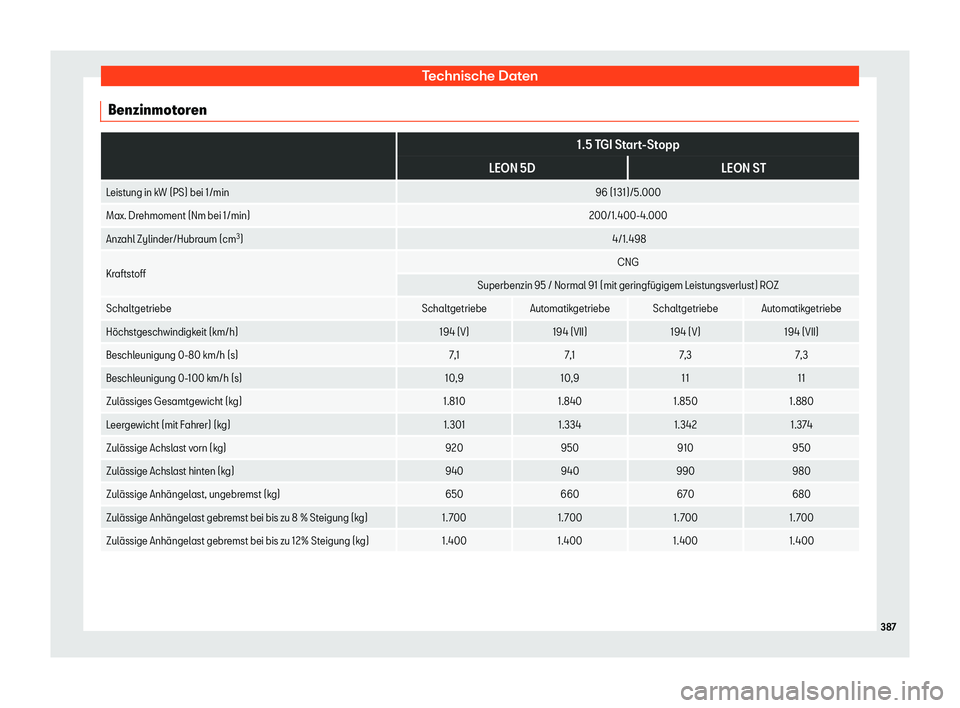This screenshot has width=960, height=708.
Task: Click the '1.5 TGI Start-Stopp' table header
Action: [628, 145]
